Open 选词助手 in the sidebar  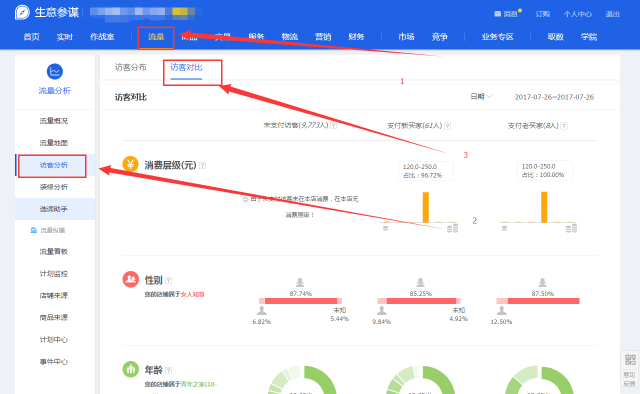(54, 209)
